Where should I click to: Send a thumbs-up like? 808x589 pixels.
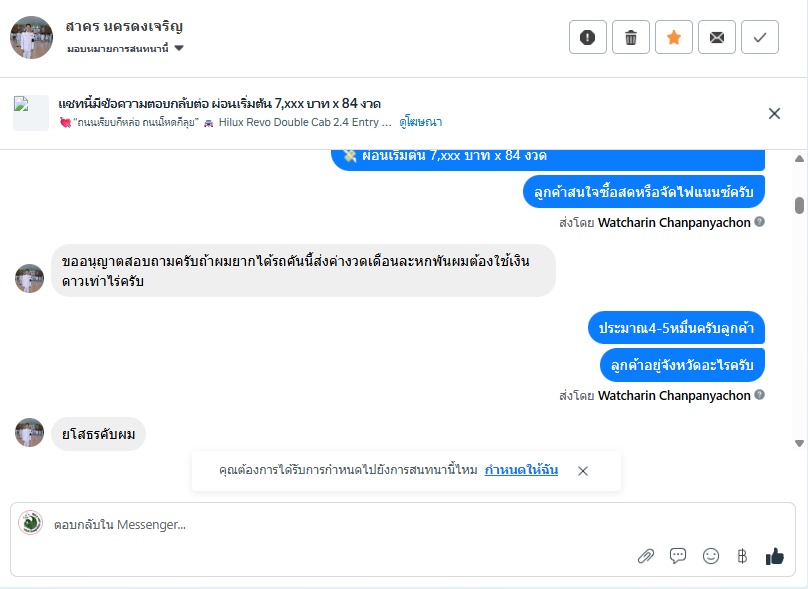775,556
